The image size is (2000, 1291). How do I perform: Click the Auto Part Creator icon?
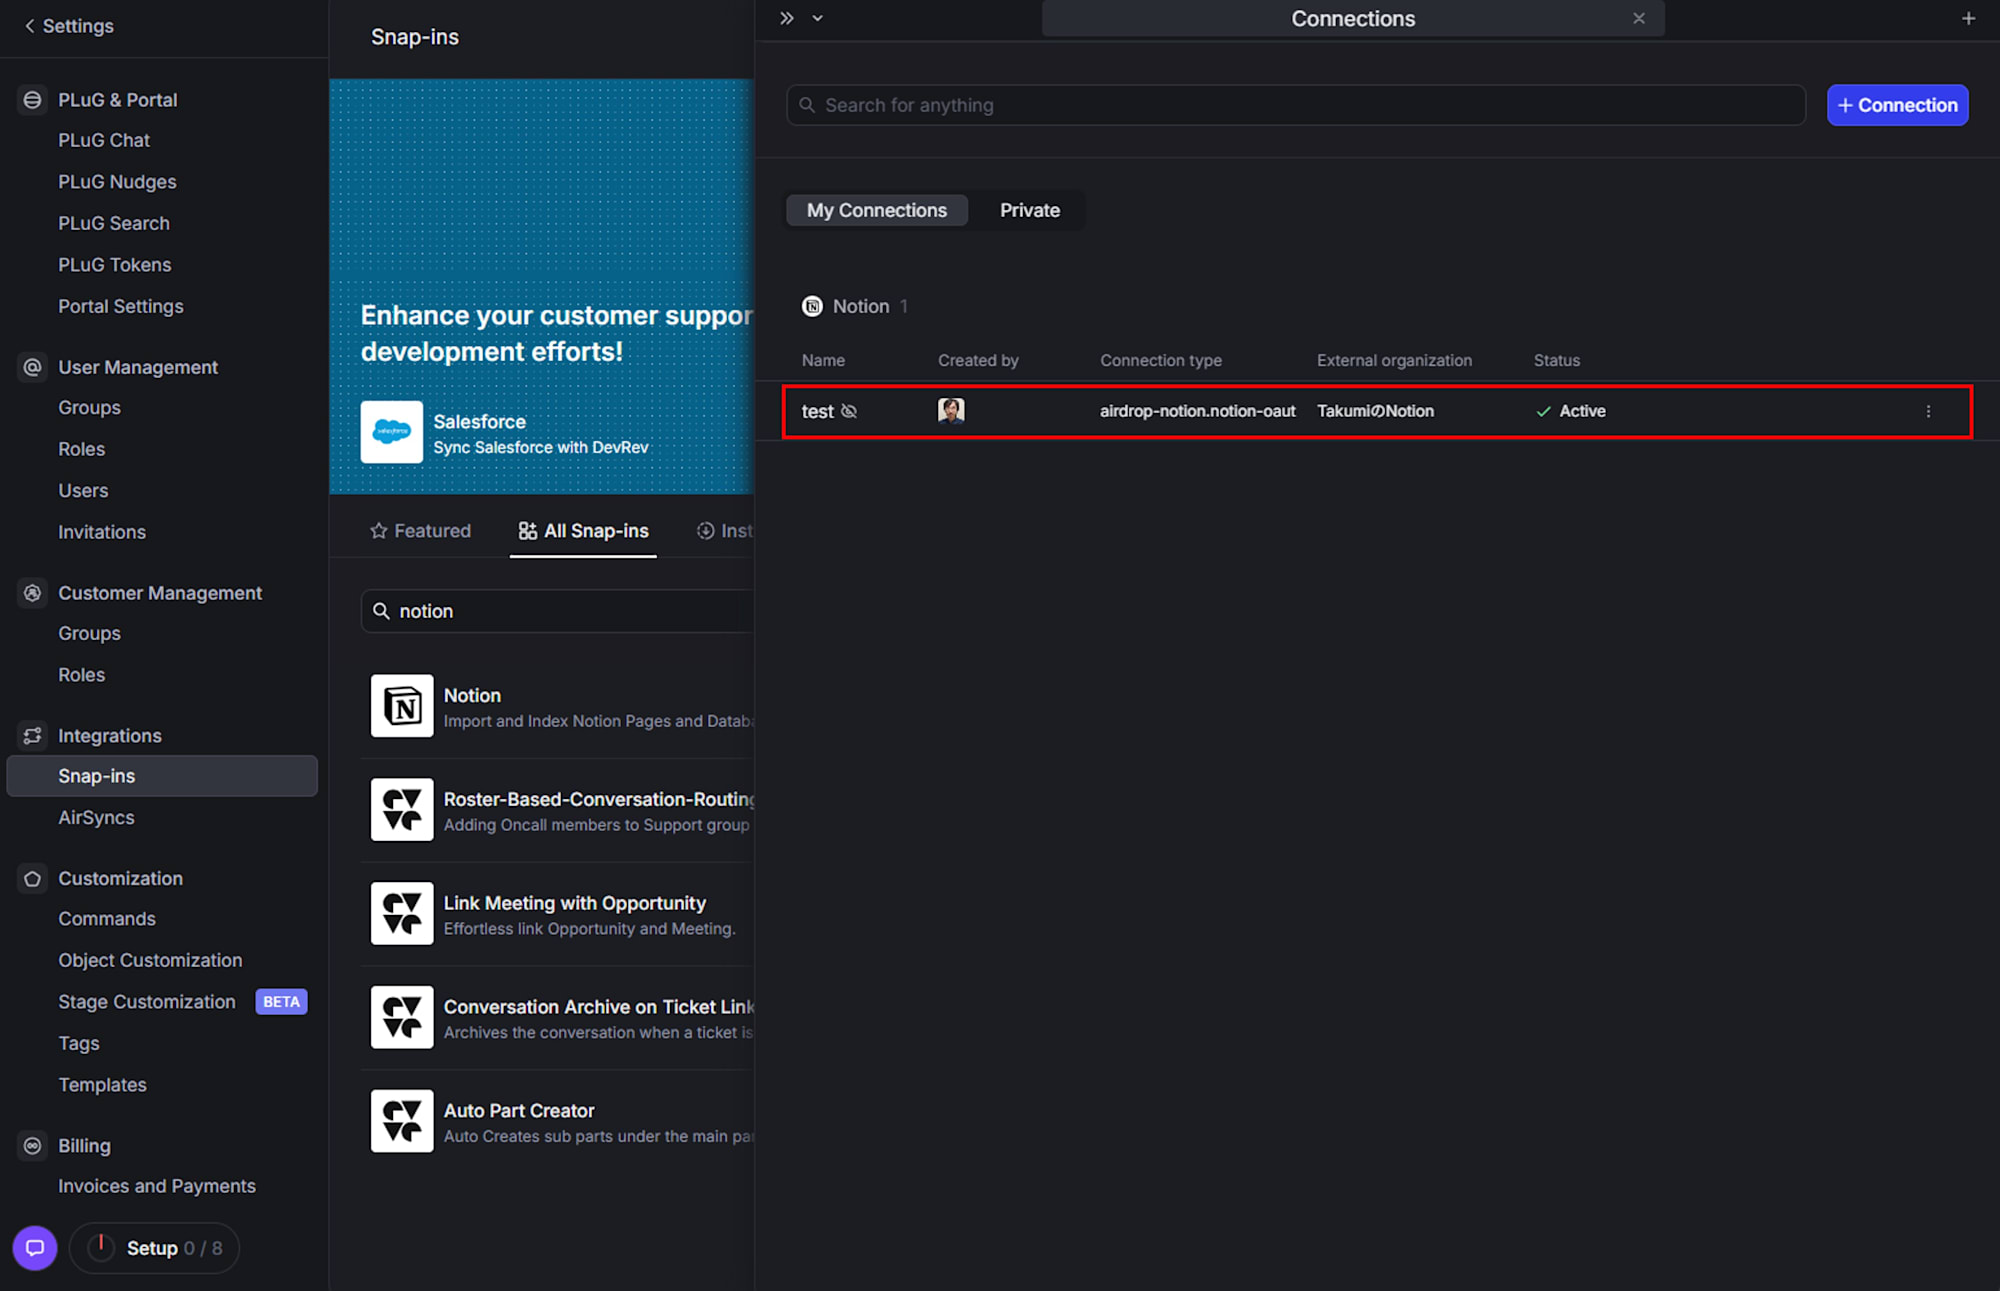402,1121
